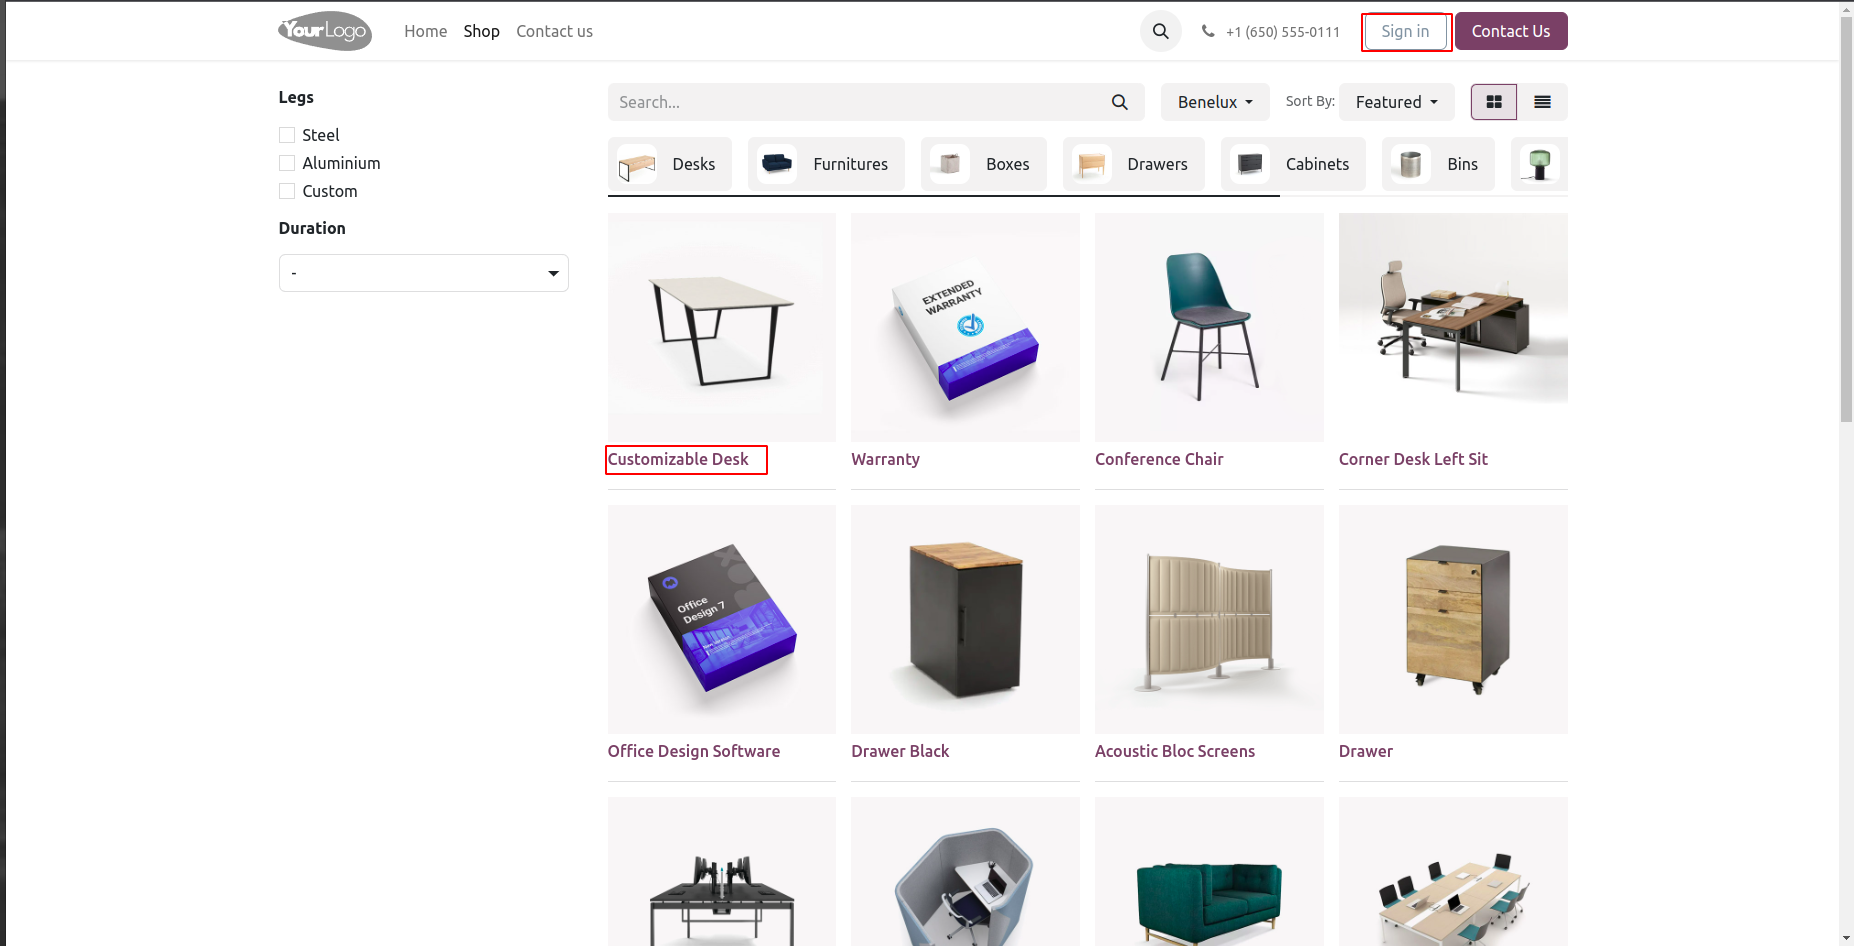Tick the Custom legs checkbox
The height and width of the screenshot is (946, 1854).
point(287,191)
